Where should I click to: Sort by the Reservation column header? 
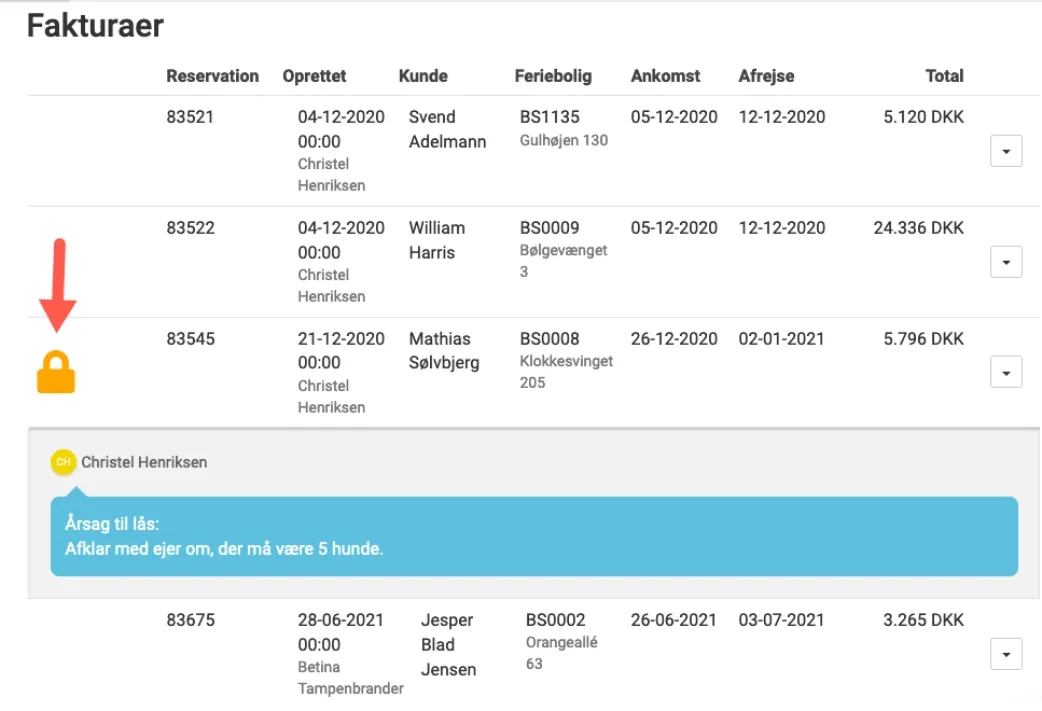point(212,76)
